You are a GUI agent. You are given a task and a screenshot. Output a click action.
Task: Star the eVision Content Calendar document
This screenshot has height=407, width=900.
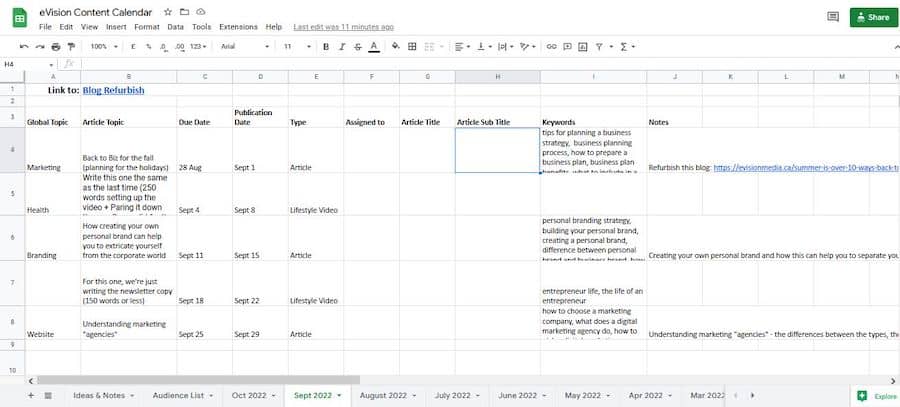click(168, 12)
